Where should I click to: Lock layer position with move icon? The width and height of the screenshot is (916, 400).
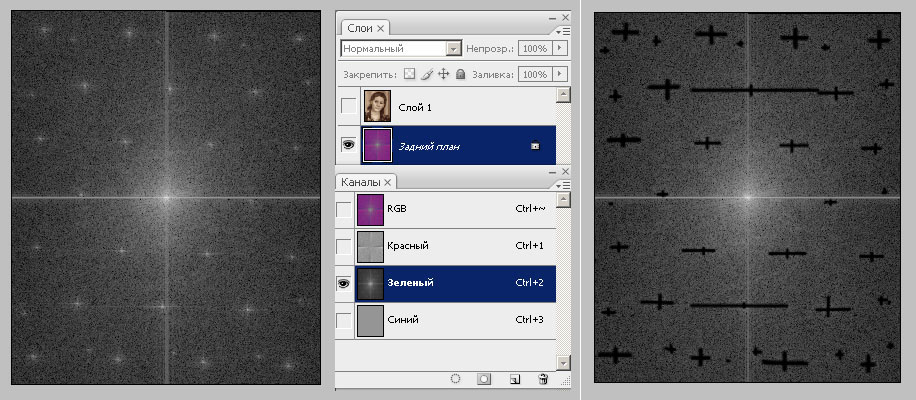pyautogui.click(x=443, y=75)
